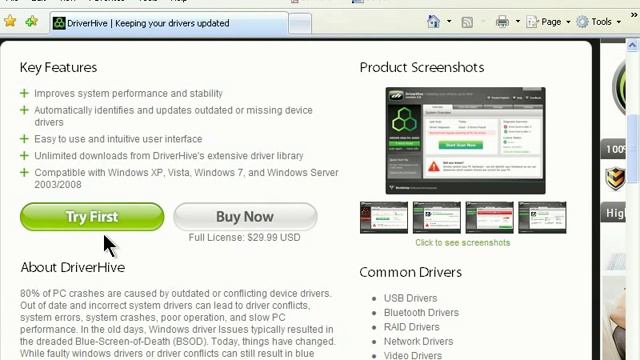Viewport: 640px width, 360px height.
Task: Click the About DriverHive heading
Action: (x=73, y=267)
